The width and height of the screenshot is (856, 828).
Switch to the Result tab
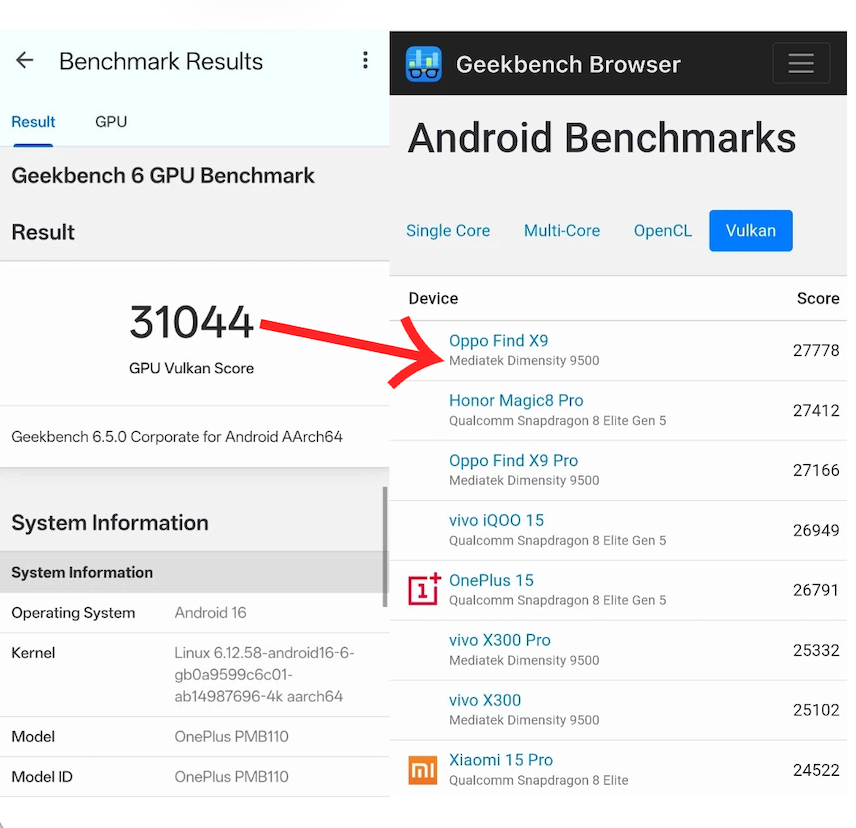click(33, 122)
